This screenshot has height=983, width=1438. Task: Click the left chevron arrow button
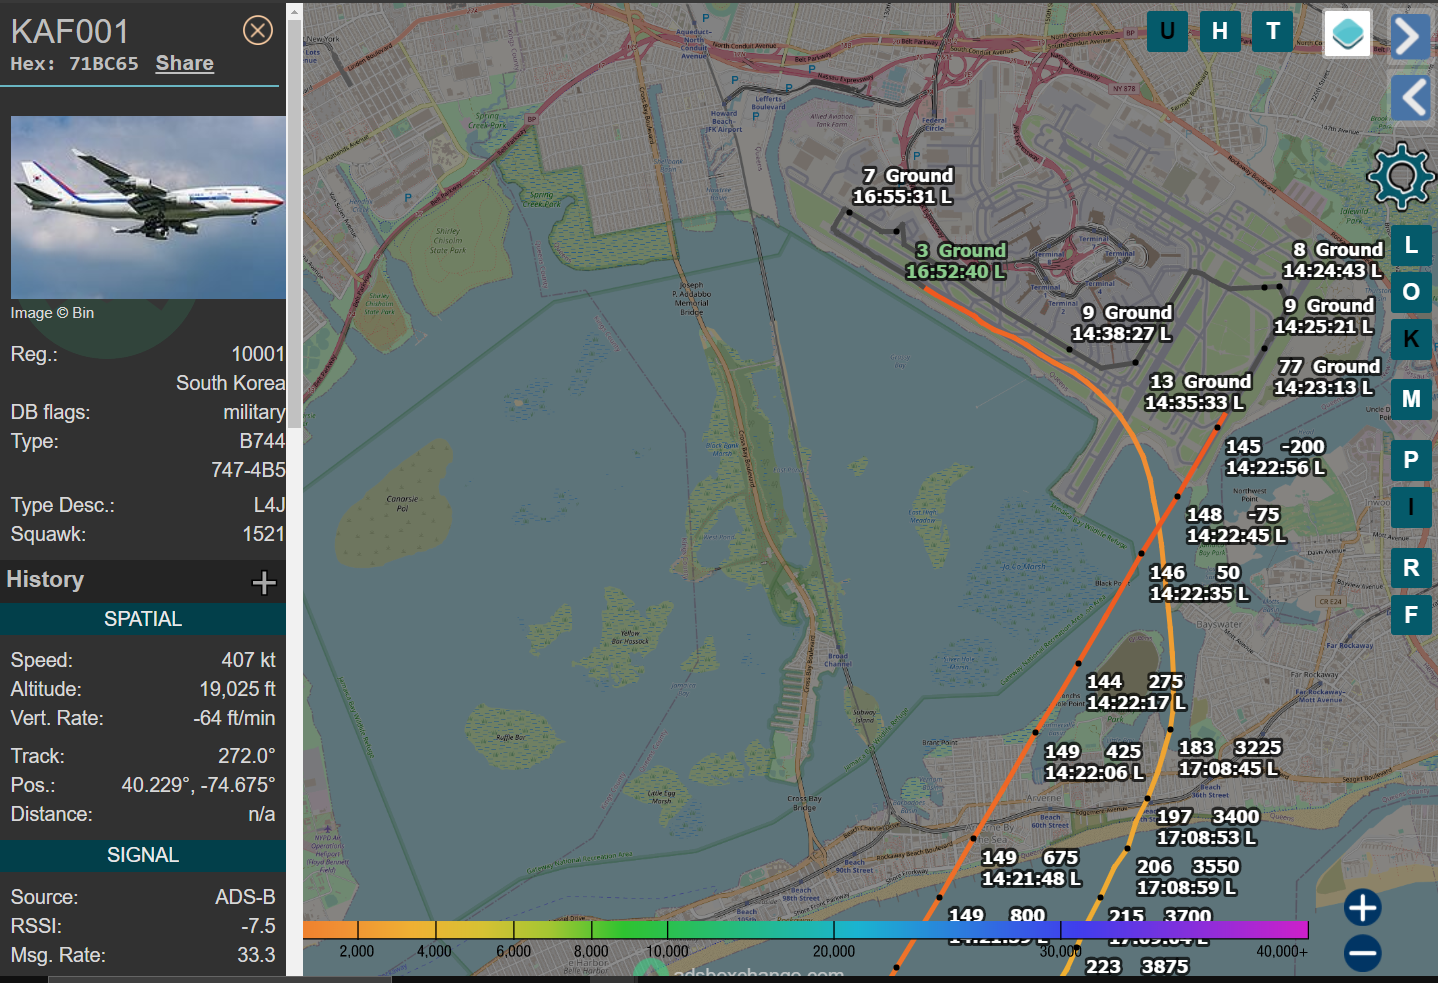pos(1410,97)
